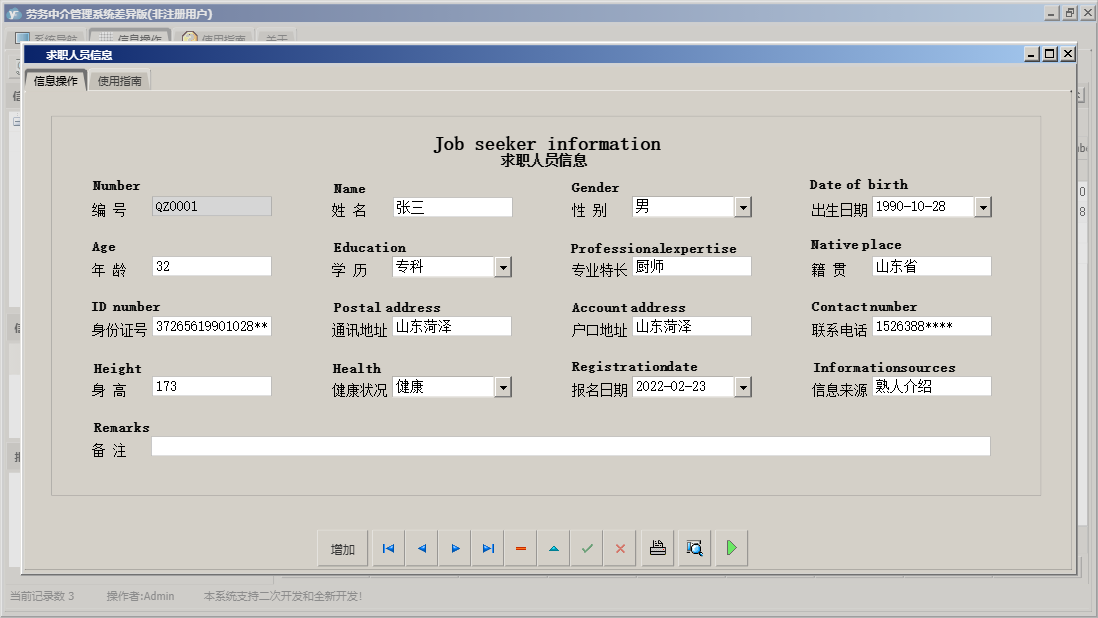The image size is (1098, 618).
Task: Print record with printer icon
Action: click(x=658, y=549)
